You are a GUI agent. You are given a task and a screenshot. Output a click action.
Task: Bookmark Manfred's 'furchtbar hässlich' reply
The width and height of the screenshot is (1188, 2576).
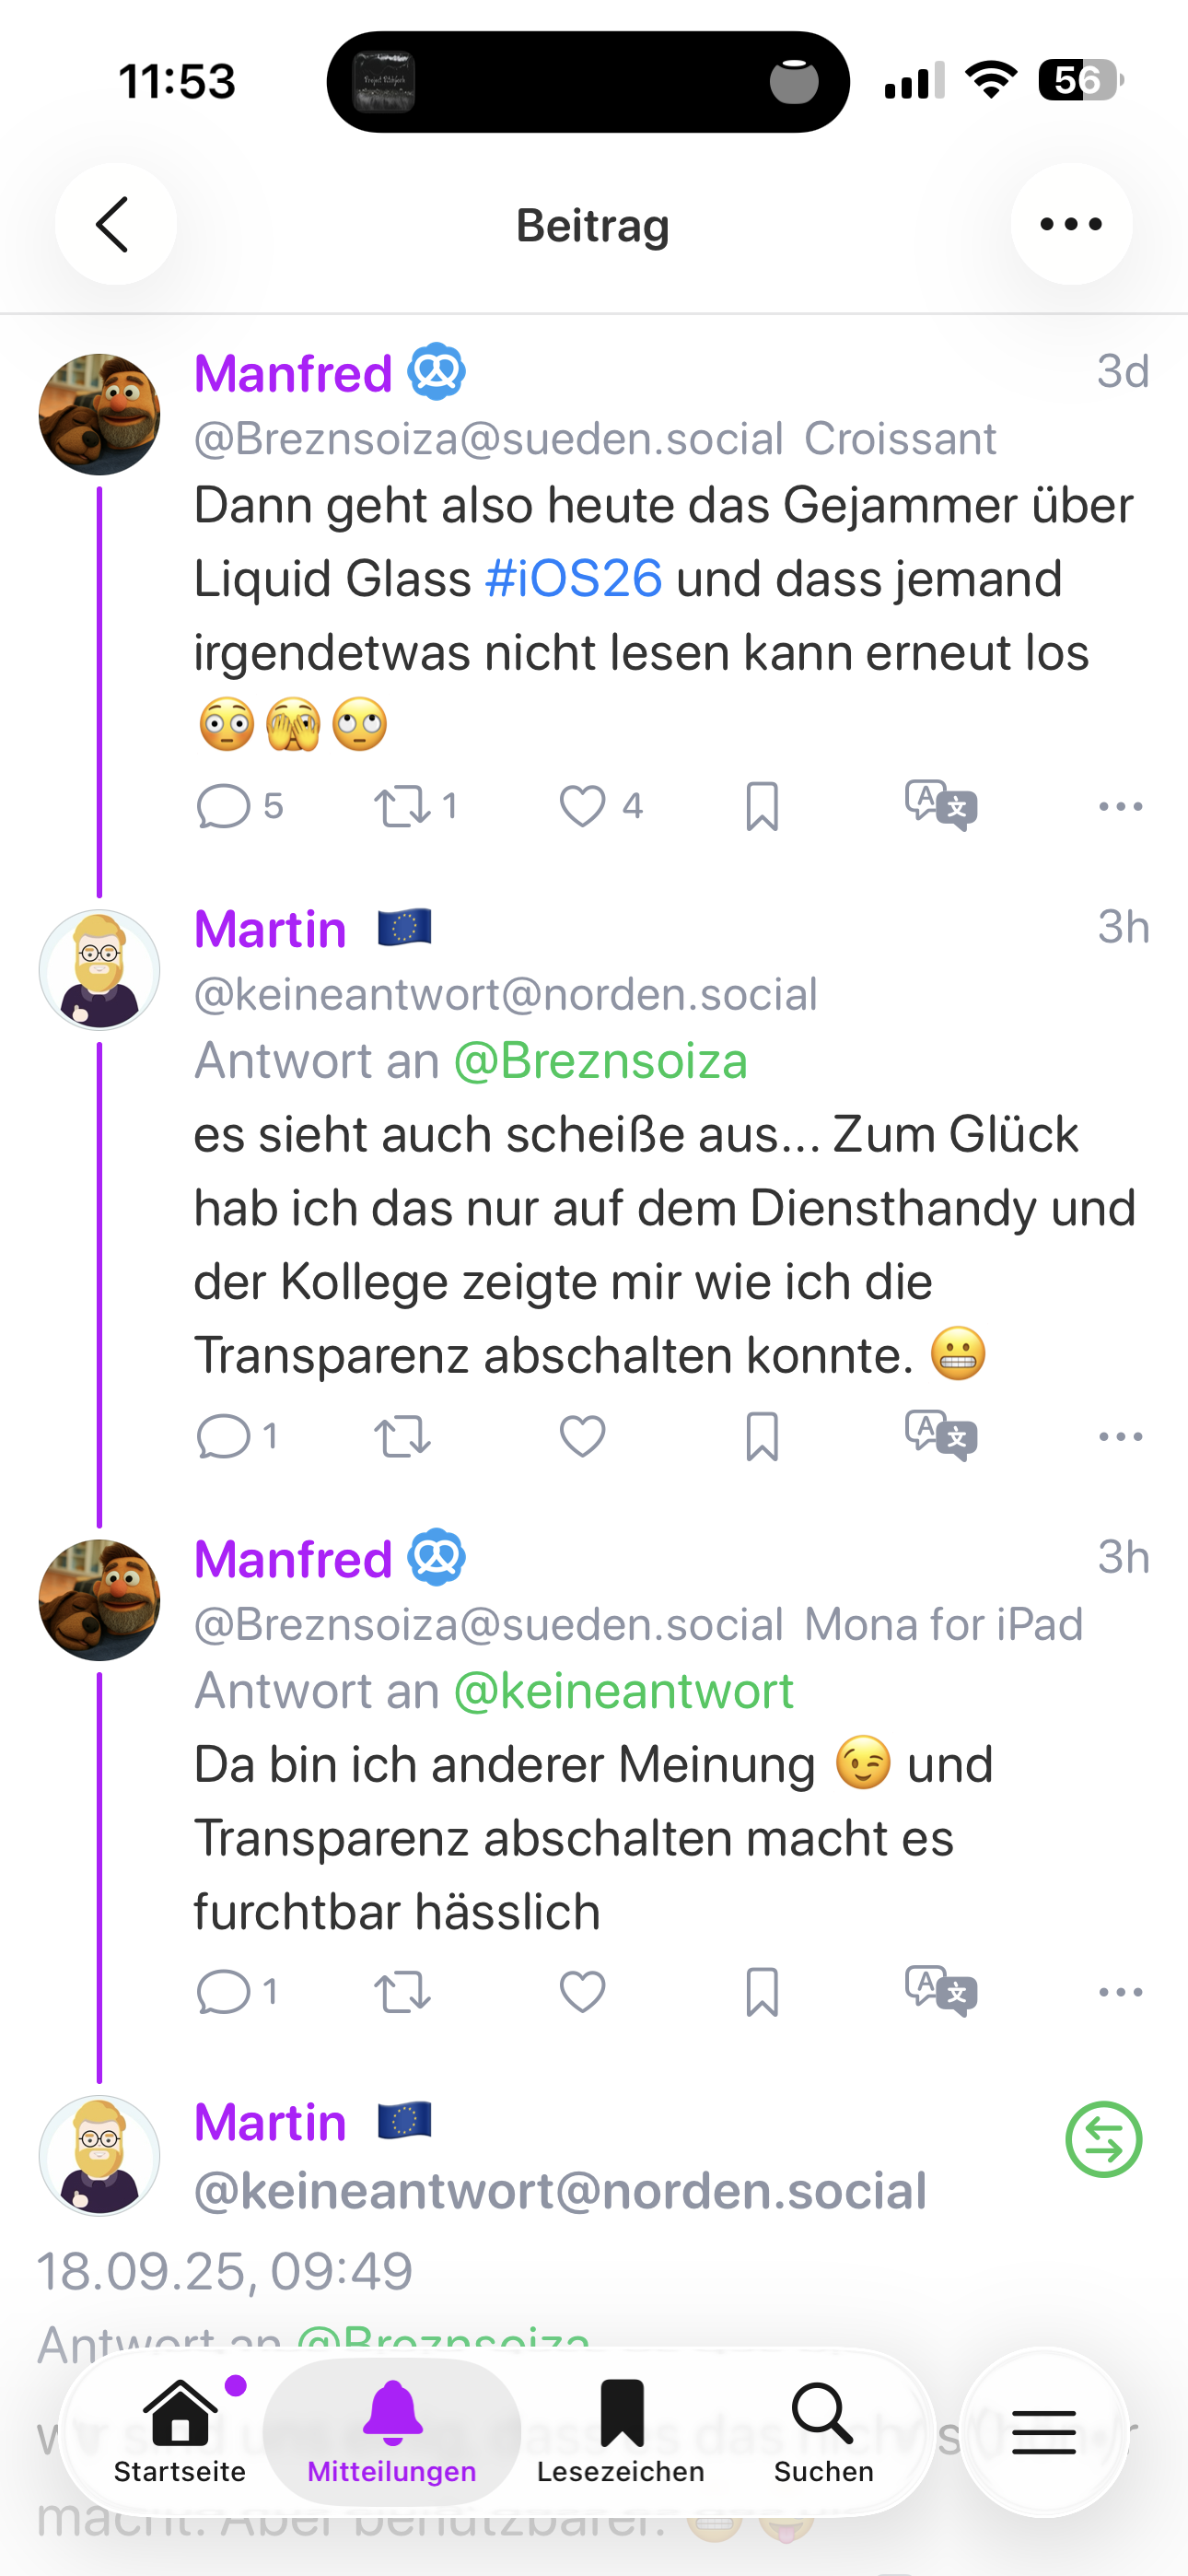(x=762, y=1992)
